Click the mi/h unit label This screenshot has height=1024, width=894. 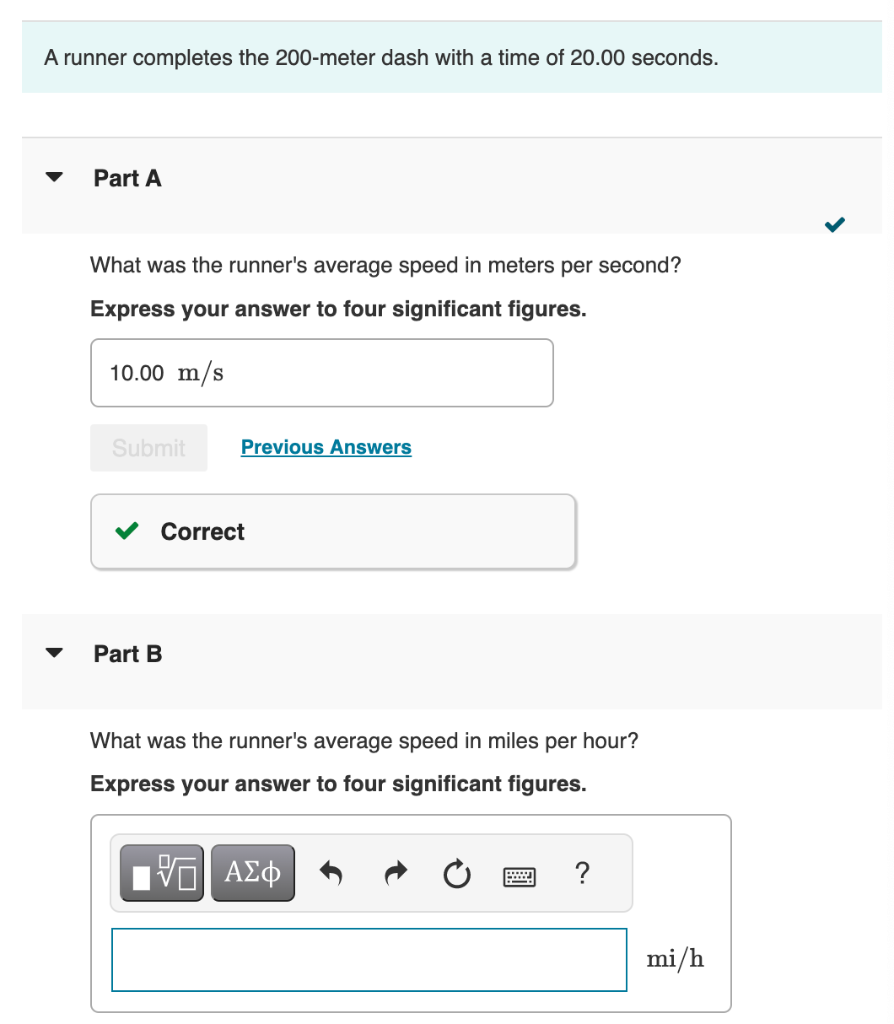click(674, 958)
